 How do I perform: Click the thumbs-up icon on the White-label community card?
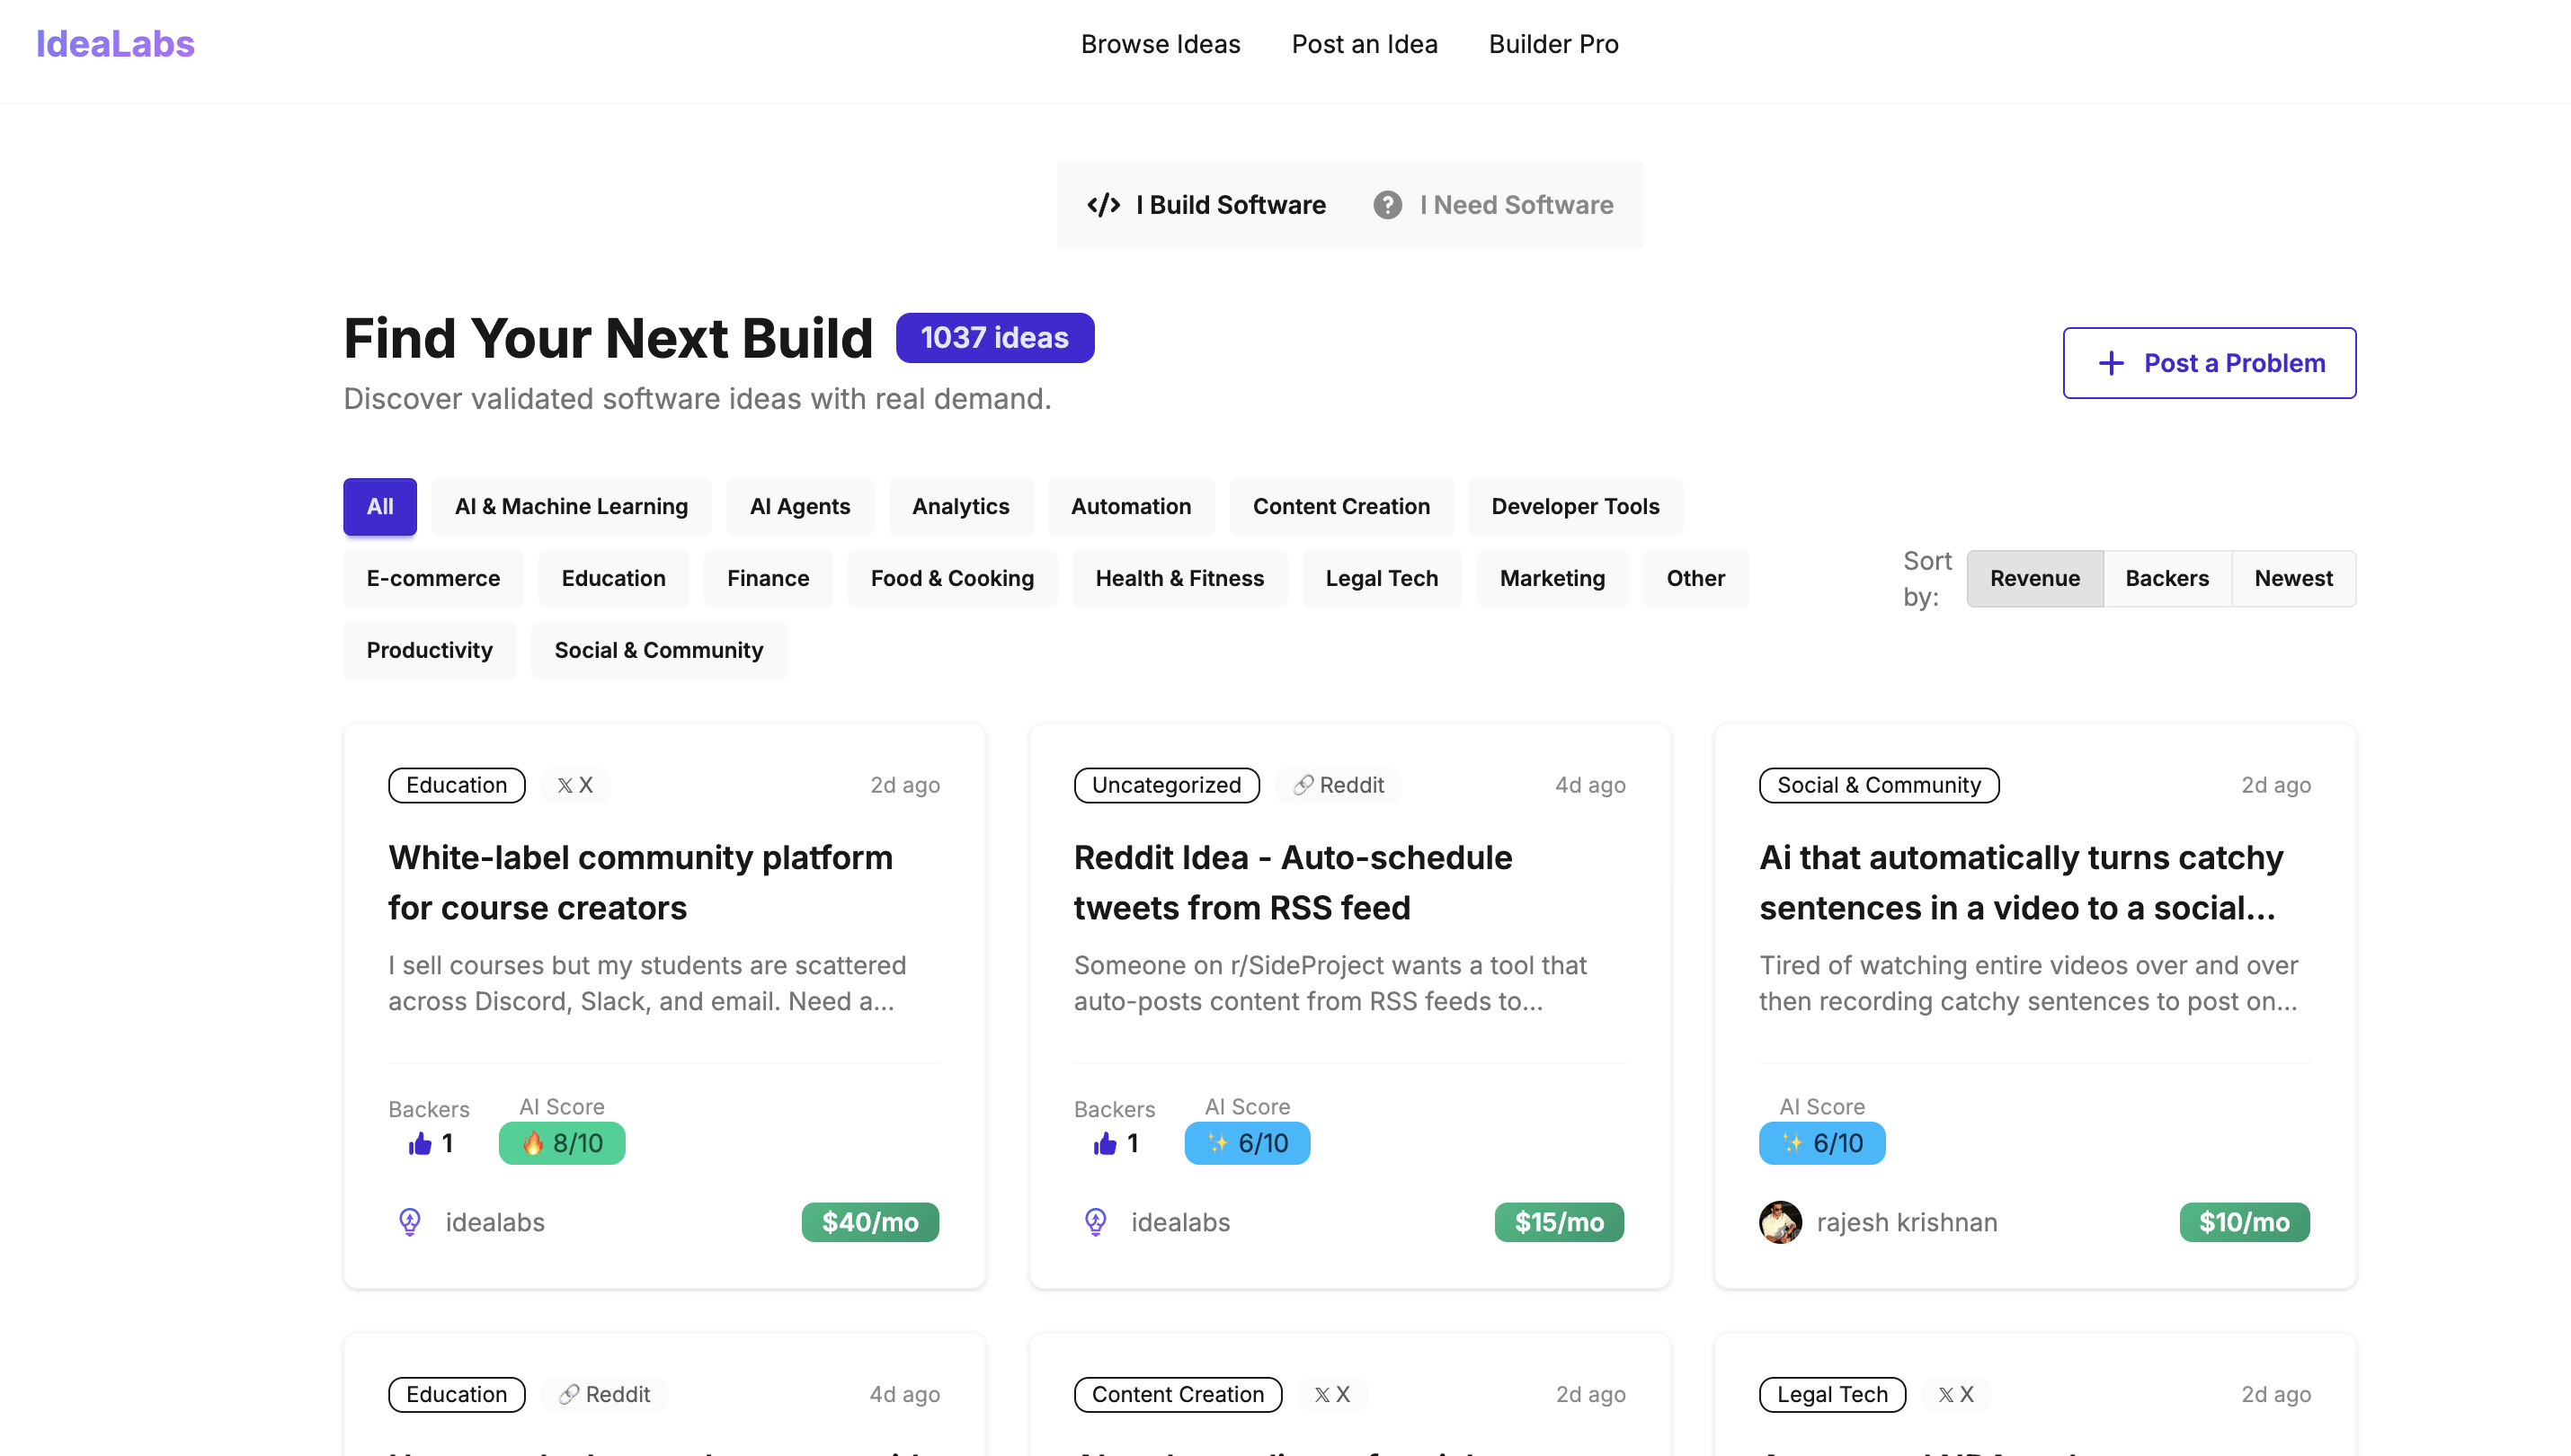[x=420, y=1143]
